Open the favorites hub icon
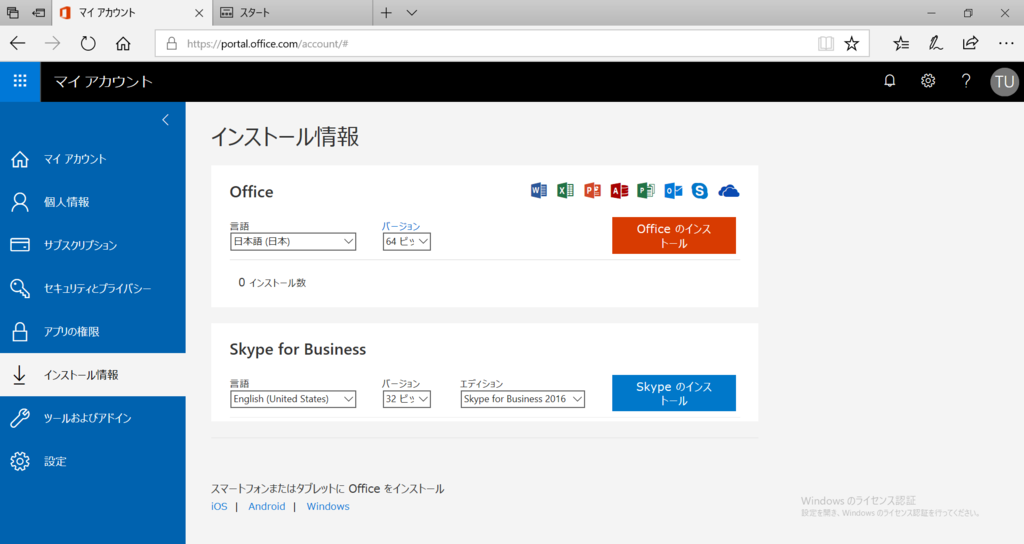The width and height of the screenshot is (1024, 544). pos(901,44)
